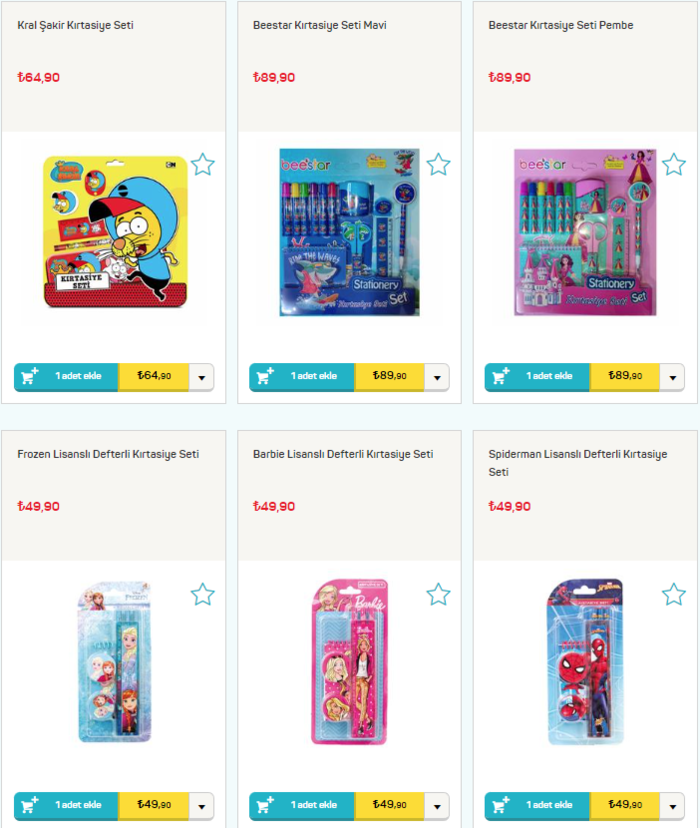700x828 pixels.
Task: Click cart icon for Kral Şakir set
Action: tap(30, 376)
